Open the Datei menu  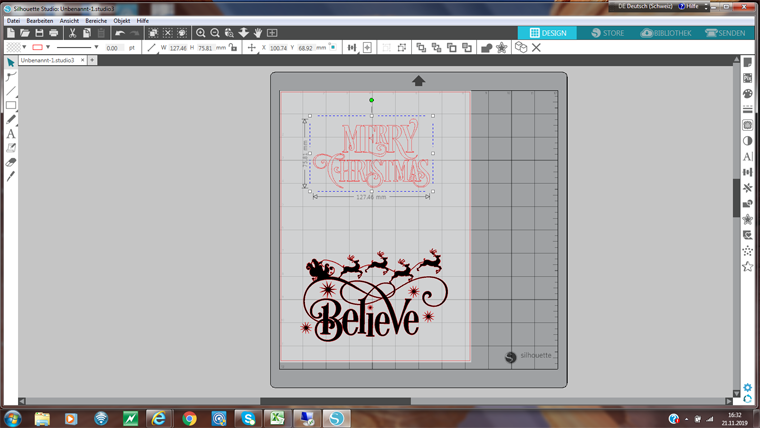click(13, 21)
